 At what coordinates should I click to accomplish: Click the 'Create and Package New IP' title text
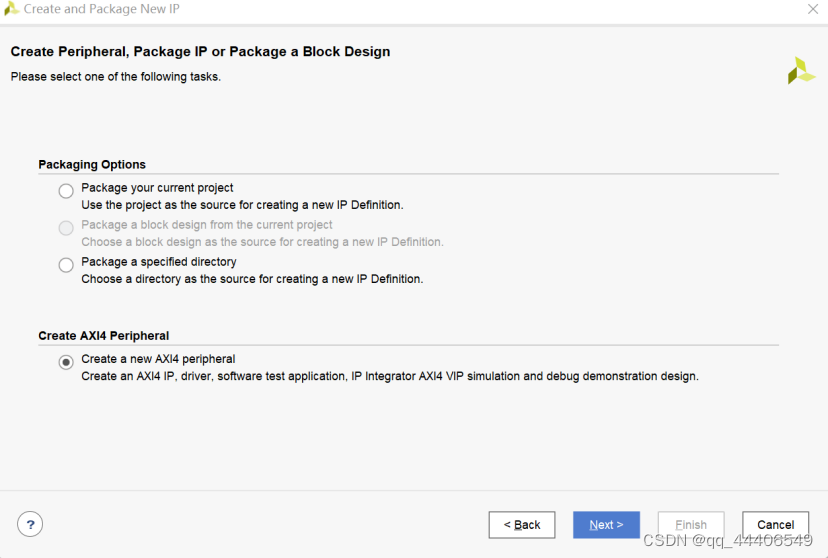[x=102, y=9]
